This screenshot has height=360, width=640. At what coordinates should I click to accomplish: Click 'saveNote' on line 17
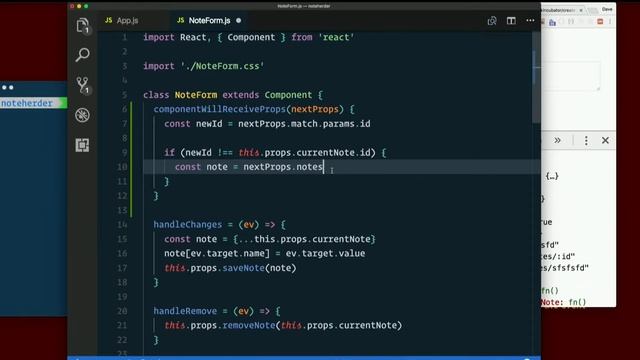(243, 268)
